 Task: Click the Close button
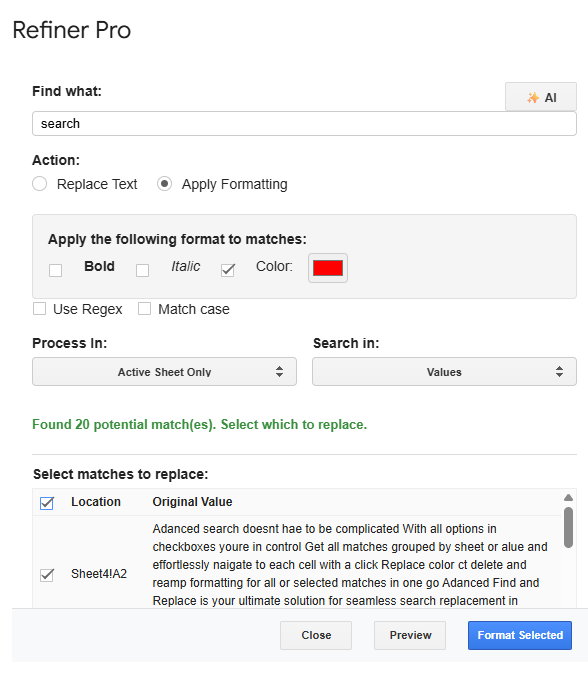click(x=316, y=635)
